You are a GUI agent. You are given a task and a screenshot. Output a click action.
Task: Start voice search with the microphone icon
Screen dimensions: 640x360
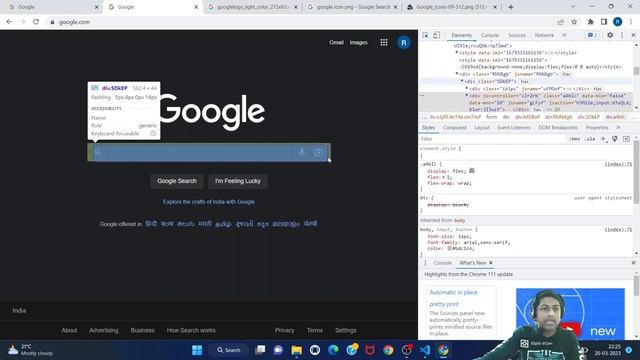[x=301, y=152]
